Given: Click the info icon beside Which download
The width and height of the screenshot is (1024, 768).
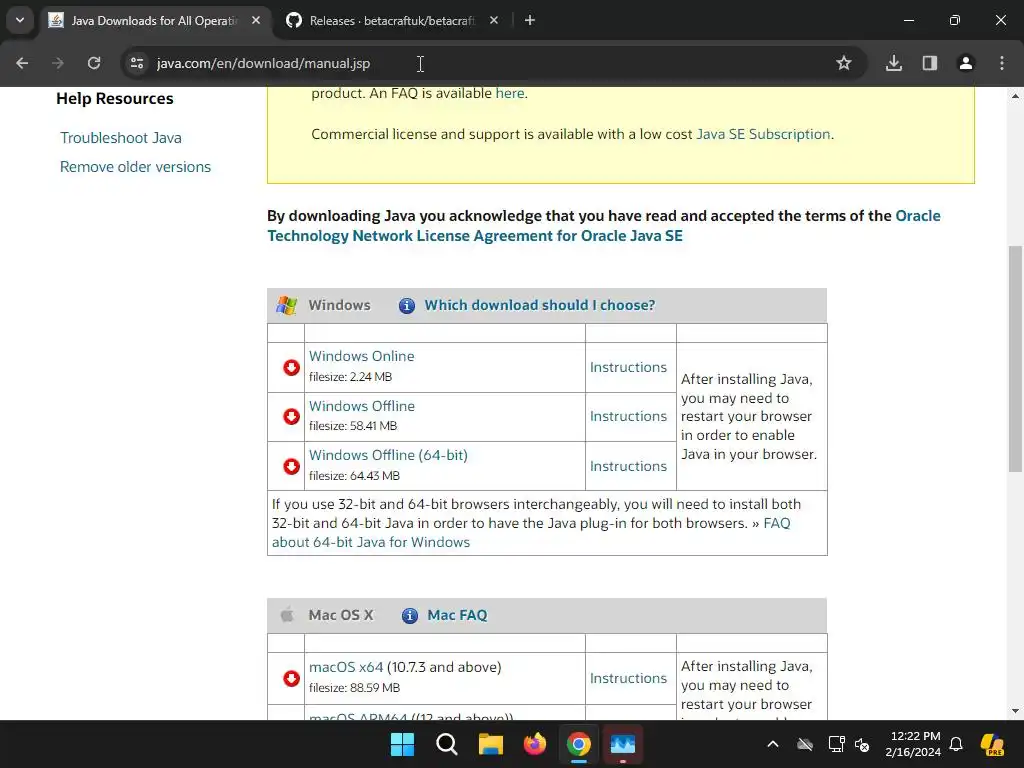Looking at the screenshot, I should point(407,306).
